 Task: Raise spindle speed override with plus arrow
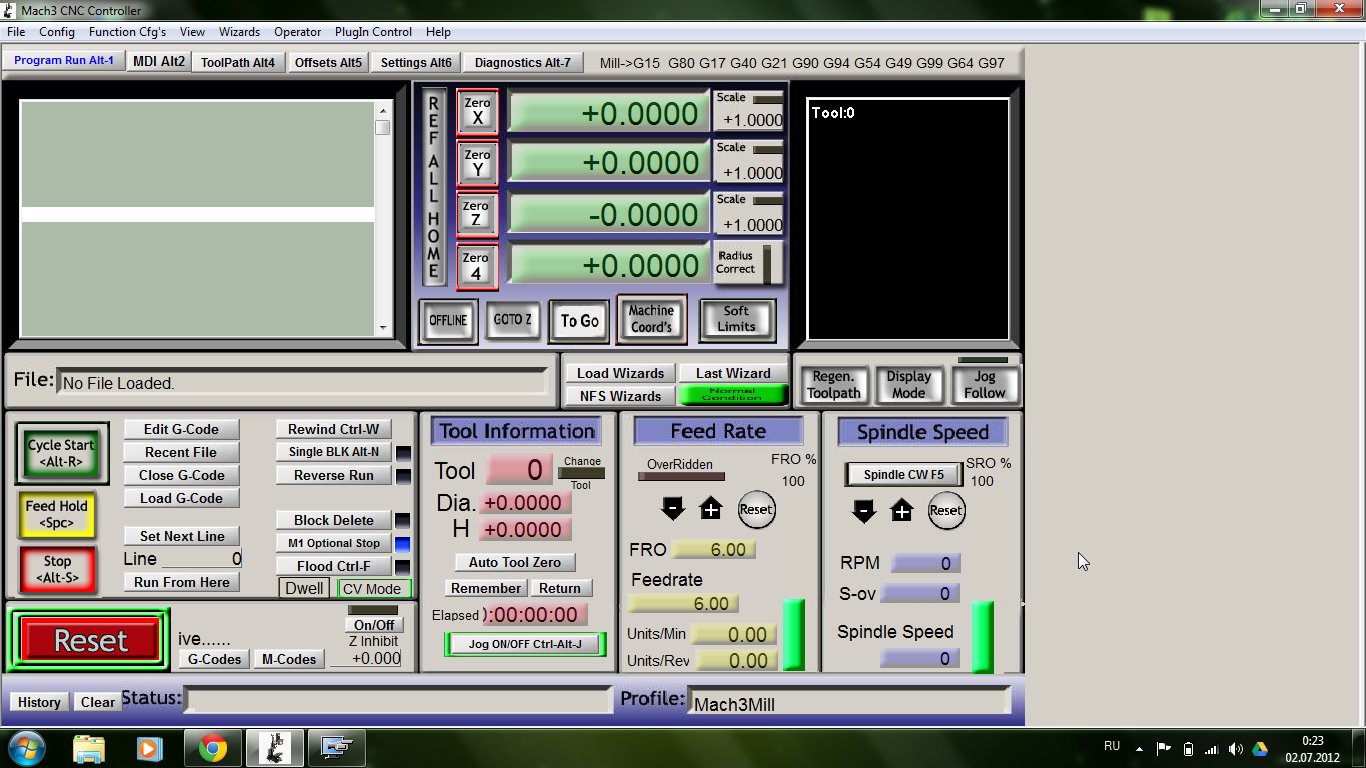(901, 511)
